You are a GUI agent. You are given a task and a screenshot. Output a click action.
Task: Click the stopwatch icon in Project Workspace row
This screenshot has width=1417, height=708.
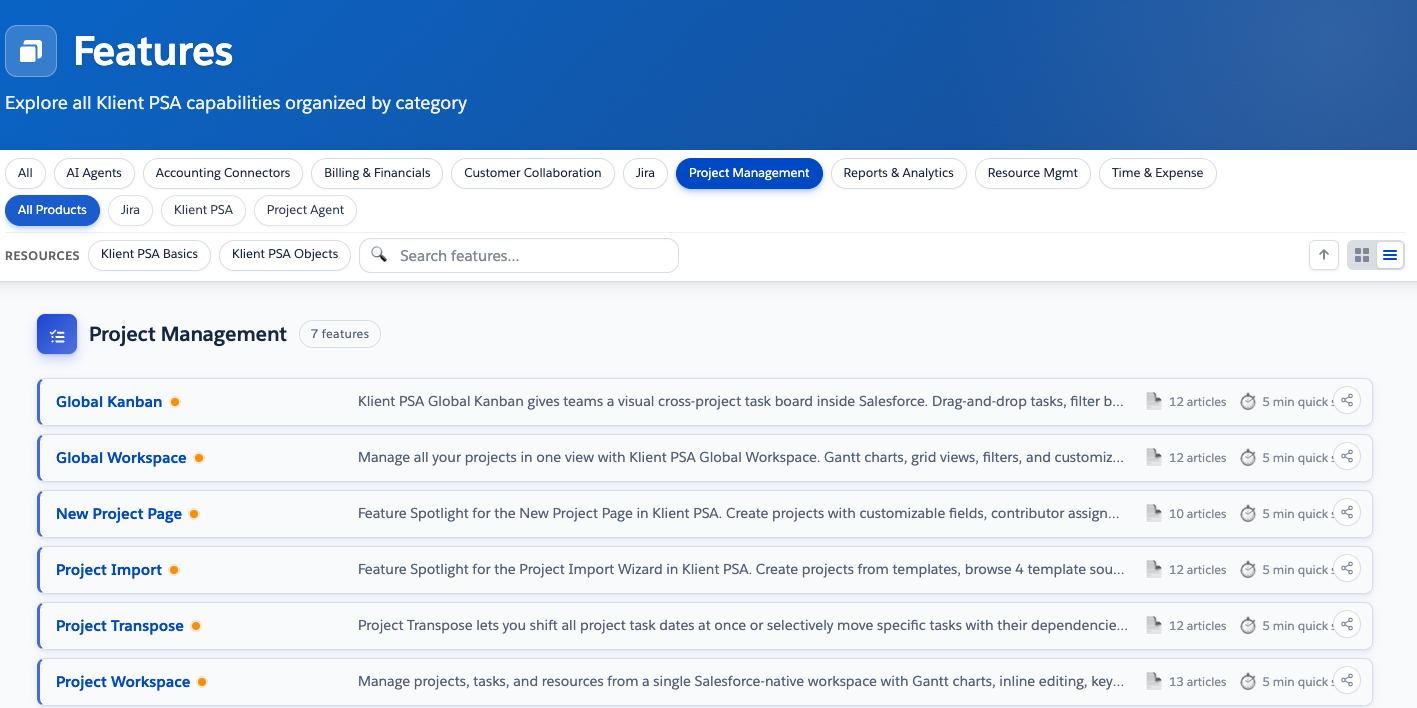[1248, 681]
